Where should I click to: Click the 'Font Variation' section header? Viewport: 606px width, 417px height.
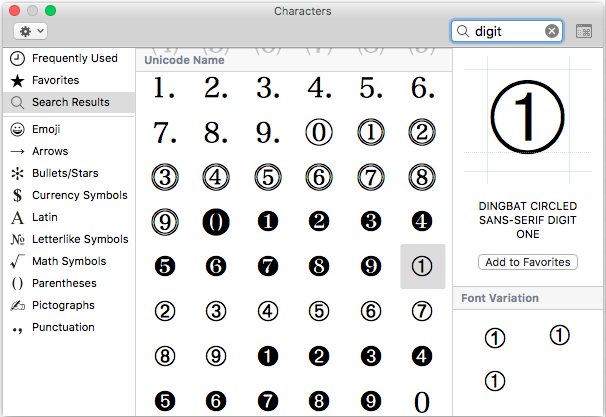coord(500,298)
